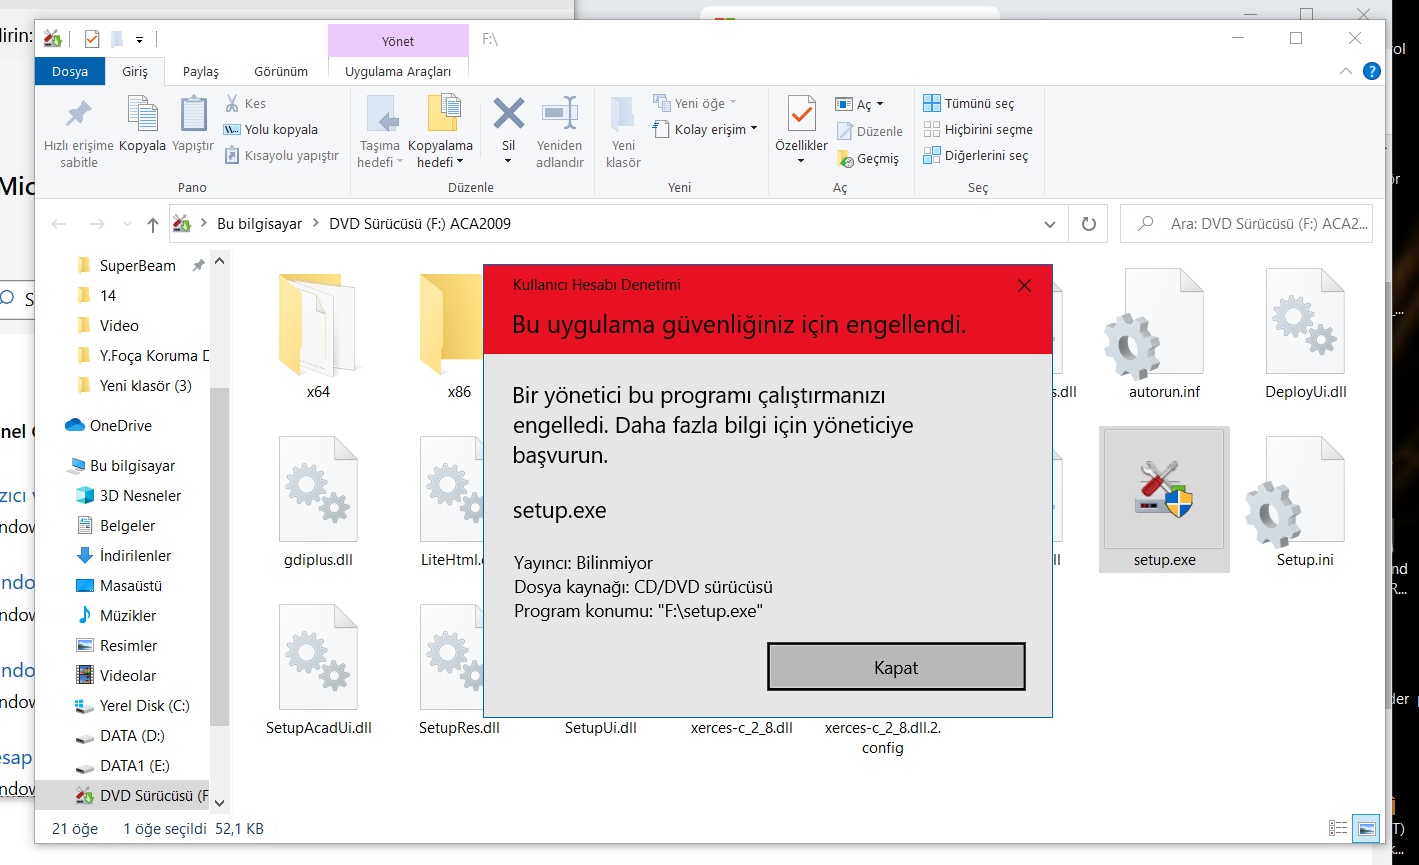Select the setup.exe file icon
The width and height of the screenshot is (1419, 865).
click(x=1164, y=500)
